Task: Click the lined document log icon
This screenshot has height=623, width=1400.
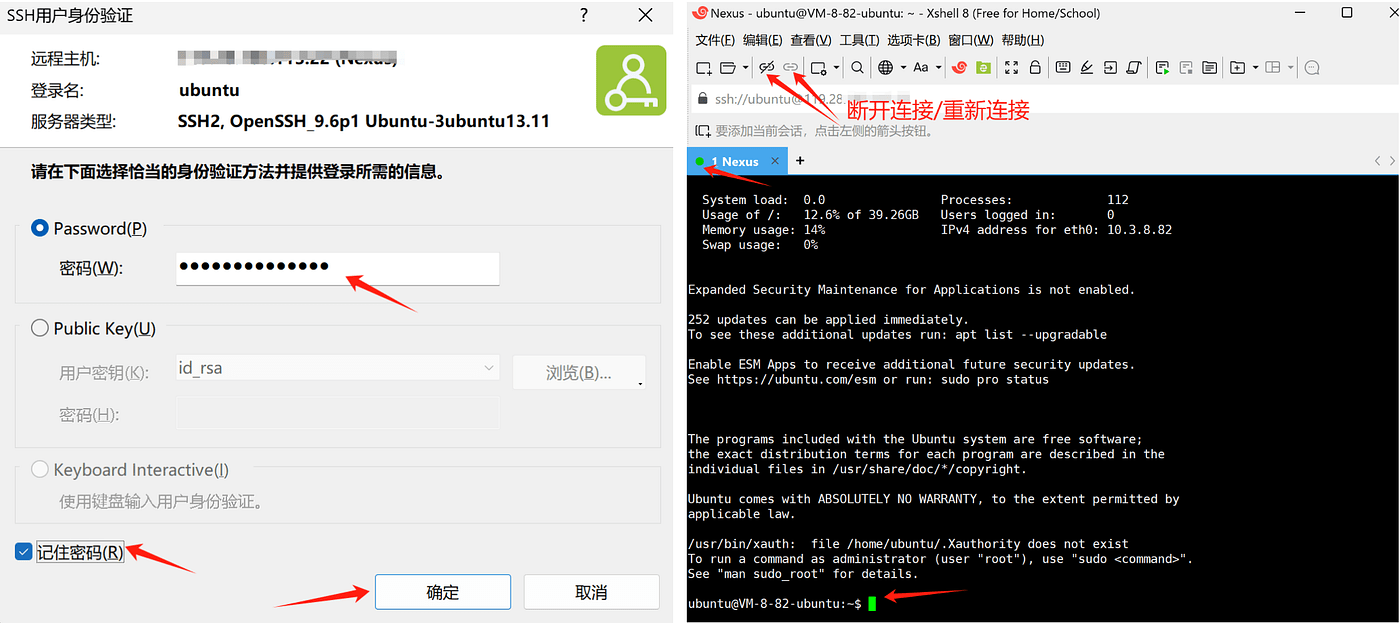Action: click(x=1209, y=68)
